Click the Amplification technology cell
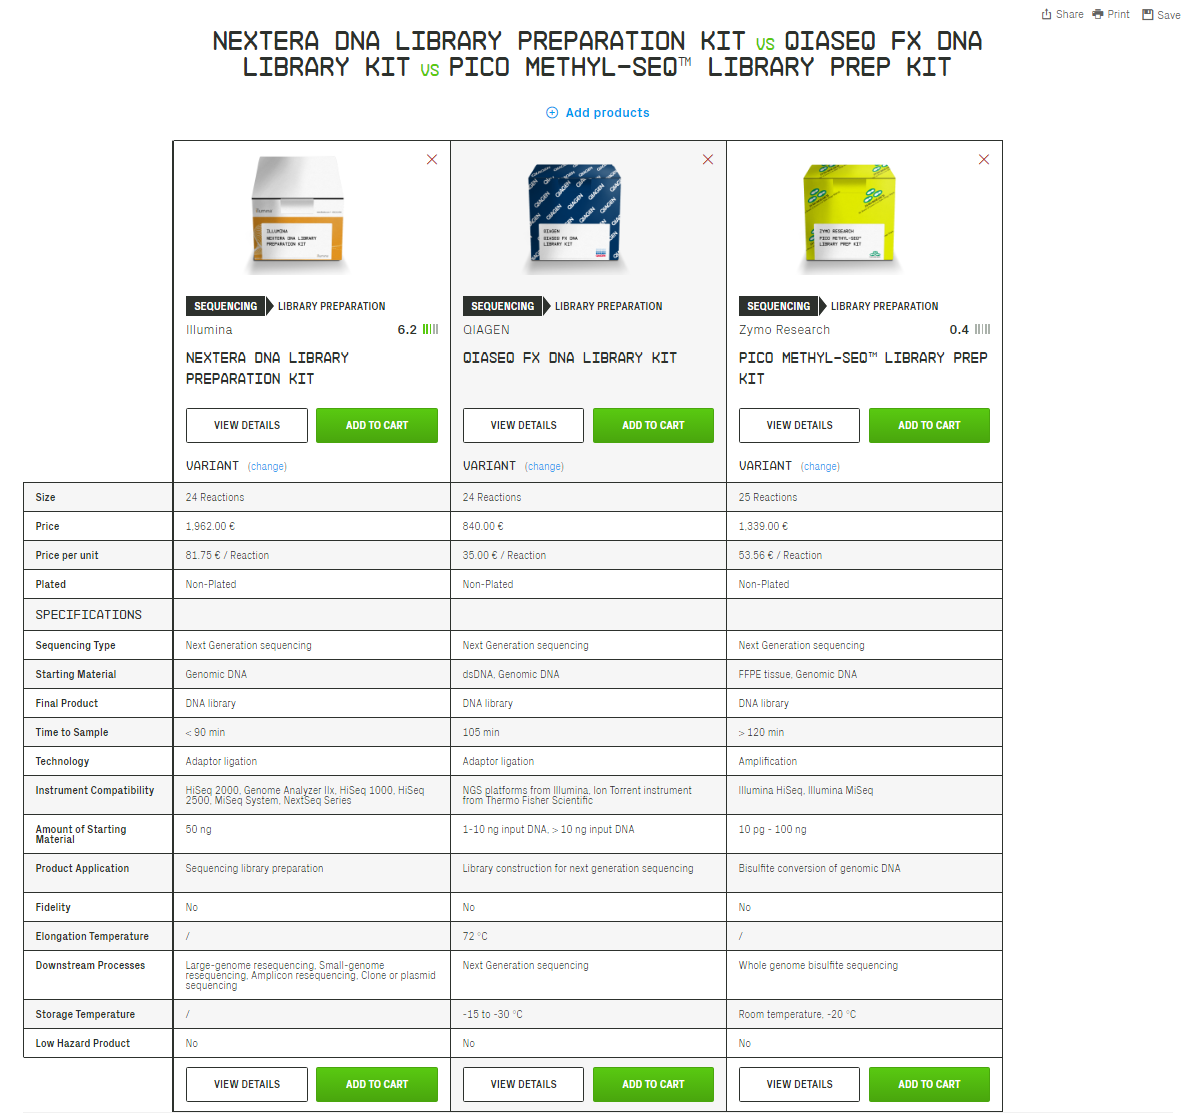The image size is (1194, 1113). pyautogui.click(x=864, y=761)
